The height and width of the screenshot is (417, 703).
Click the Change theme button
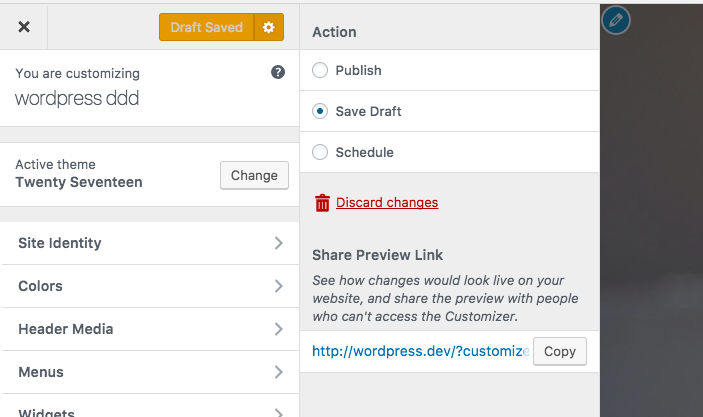(254, 175)
